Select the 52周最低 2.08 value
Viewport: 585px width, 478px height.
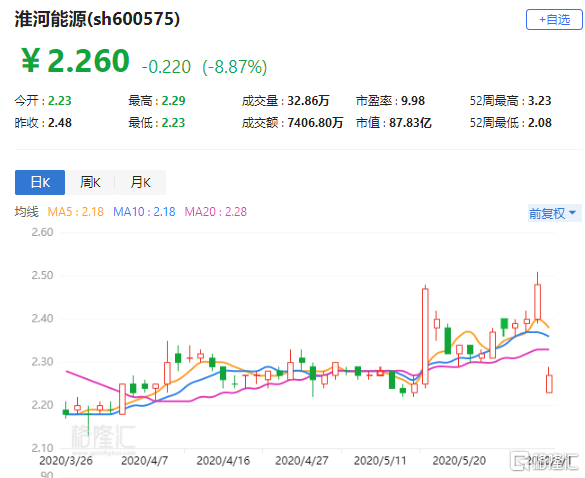tap(510, 123)
